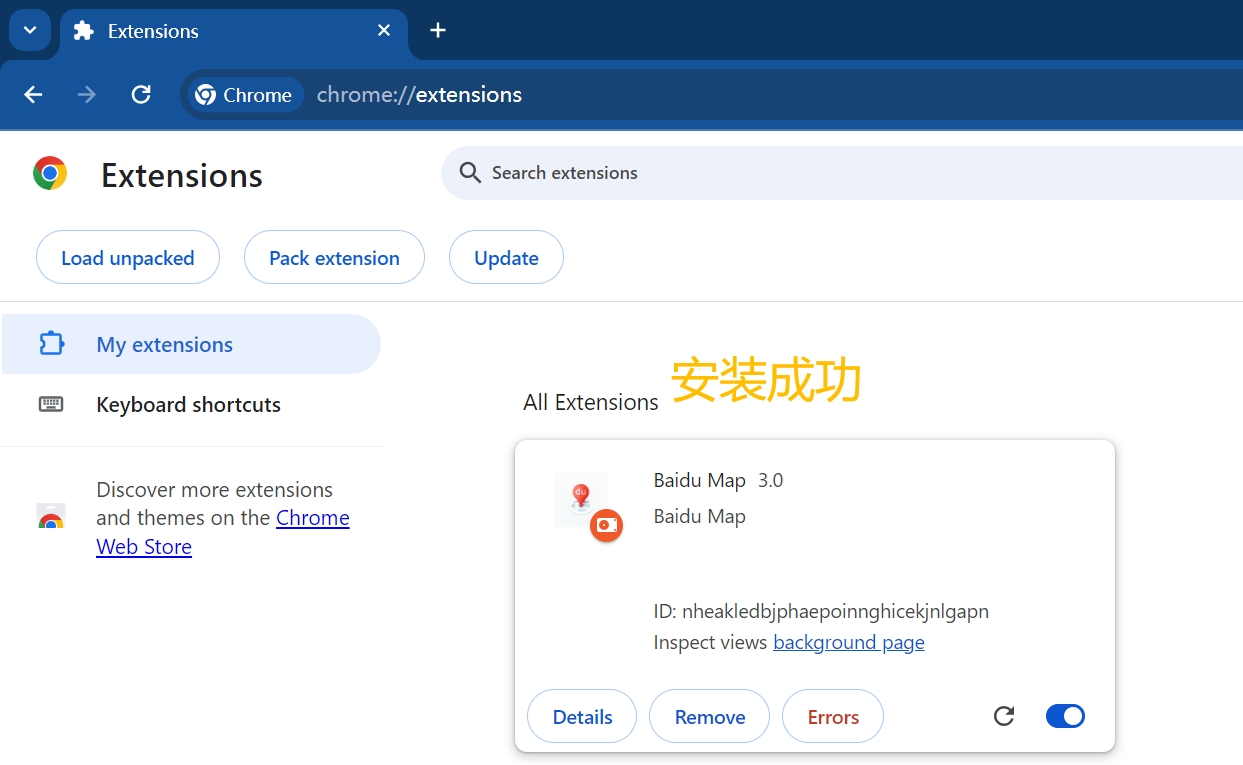This screenshot has height=765, width=1243.
Task: Click the My extensions puzzle icon
Action: [x=51, y=344]
